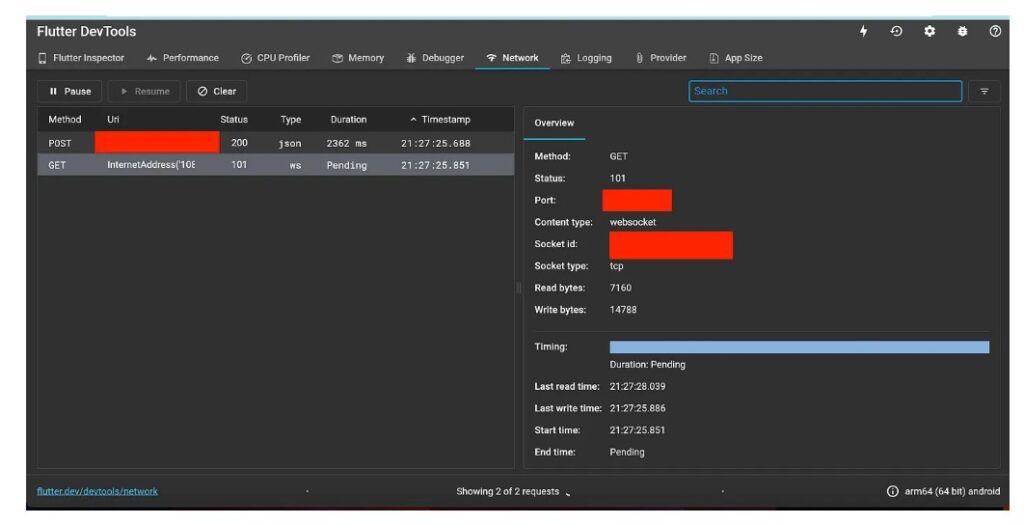Switch to the Provider tab
The image size is (1024, 525).
[661, 58]
